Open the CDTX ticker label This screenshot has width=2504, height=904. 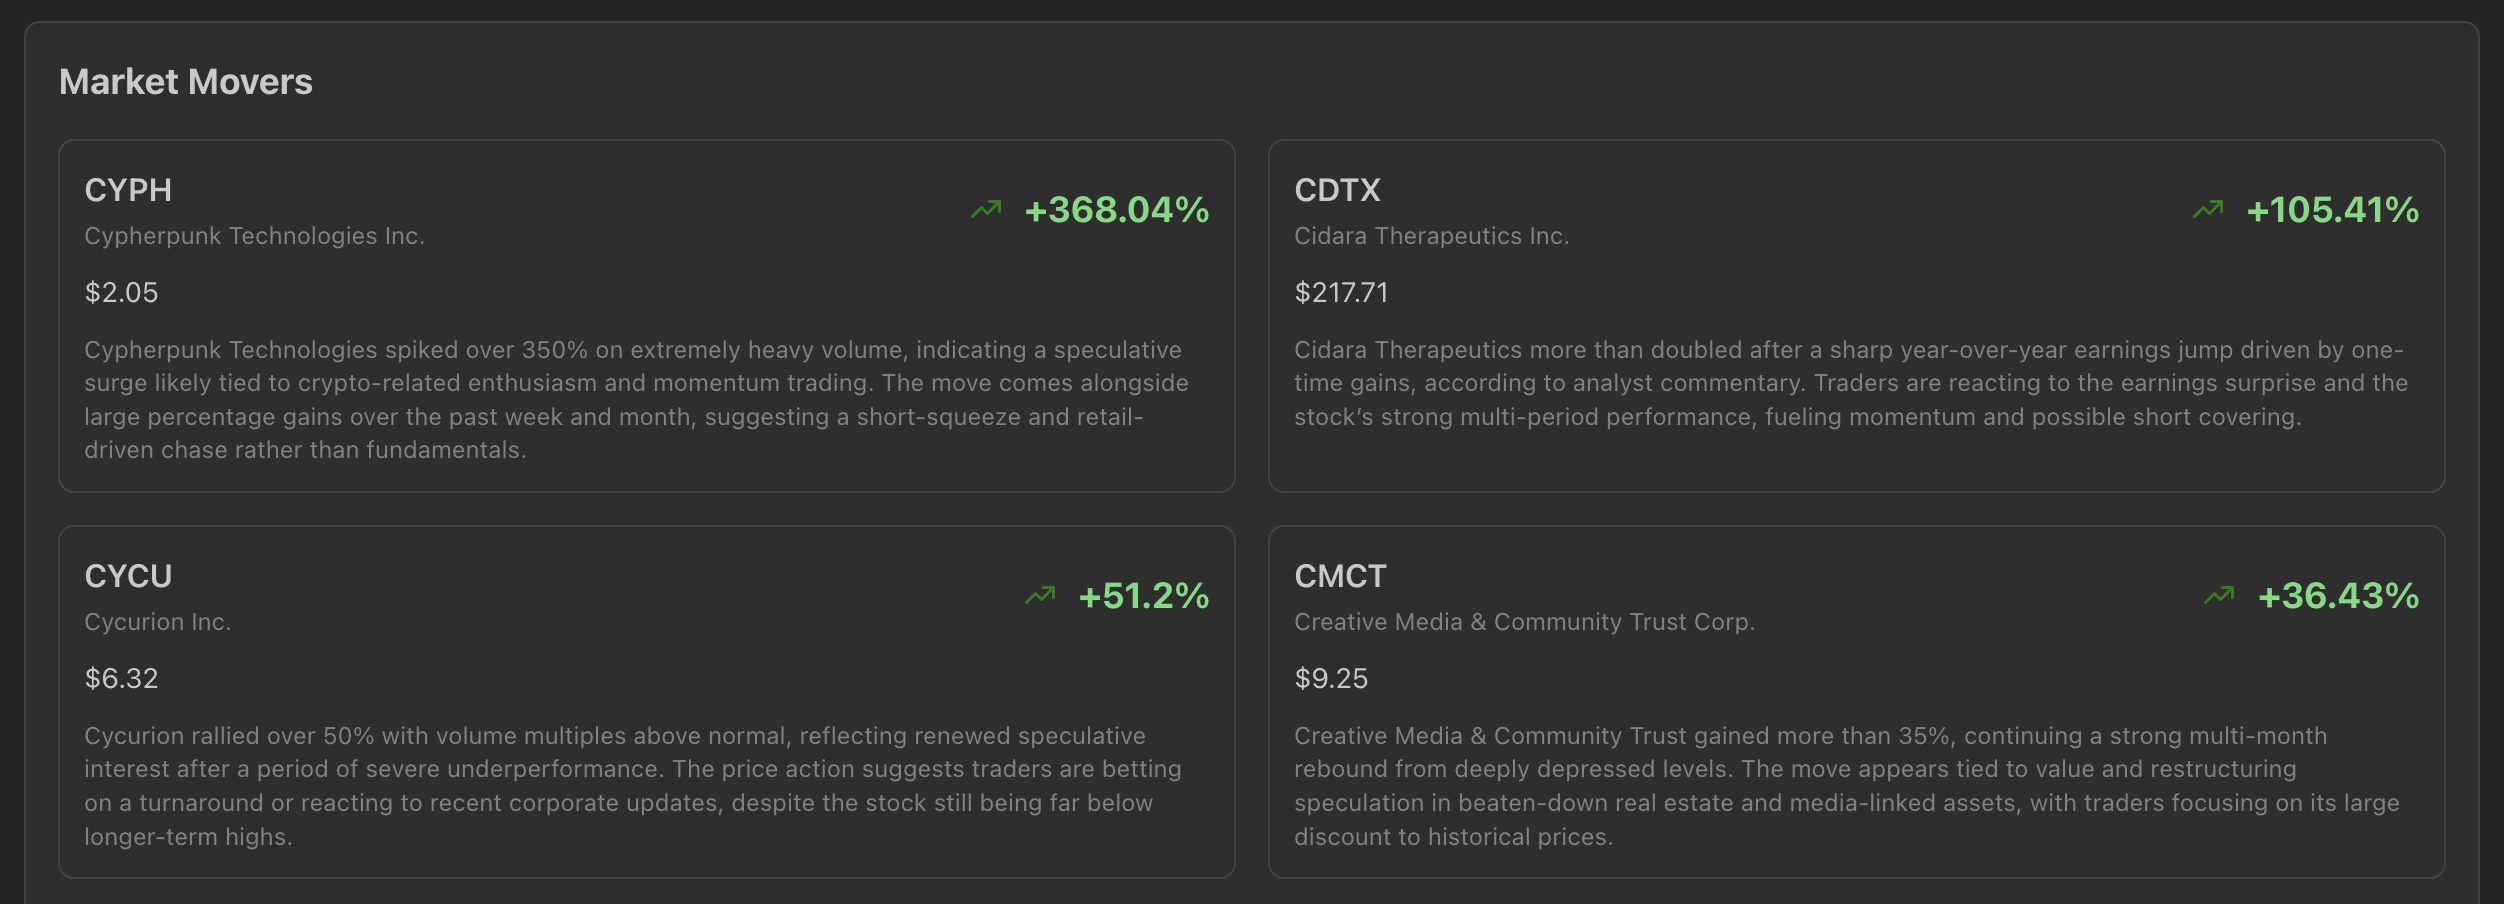(1338, 190)
